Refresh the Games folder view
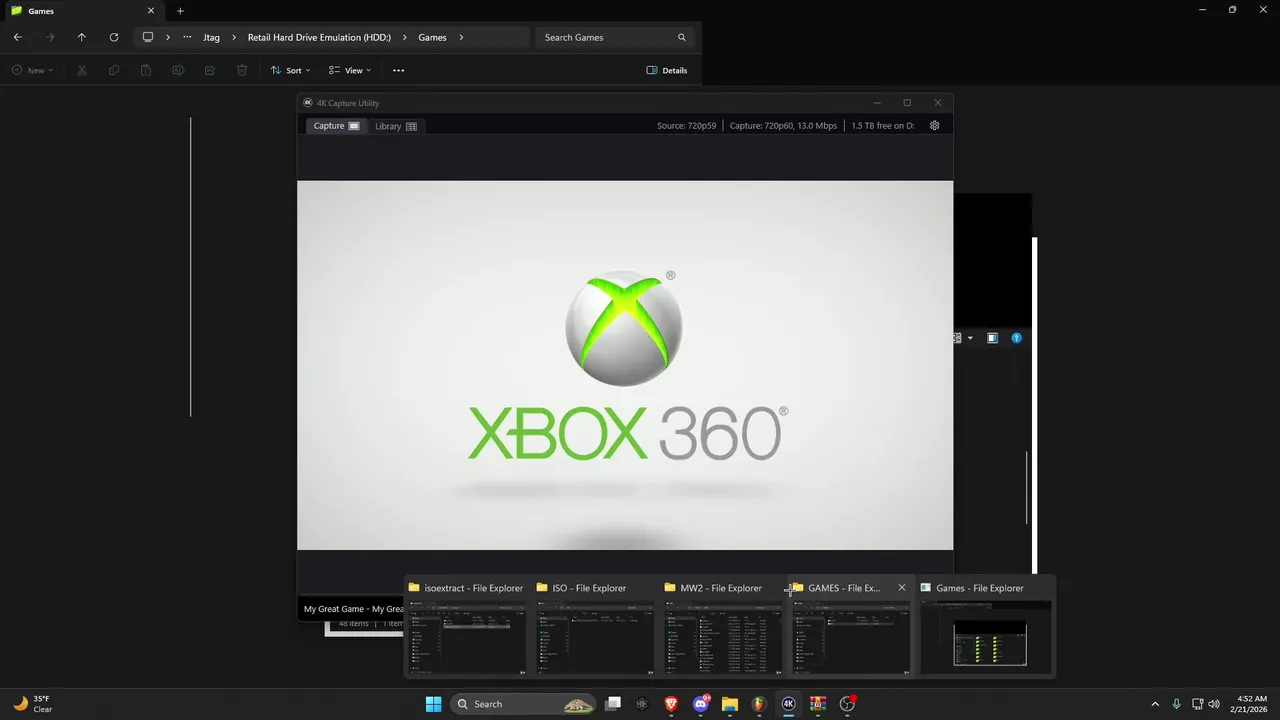 point(114,37)
